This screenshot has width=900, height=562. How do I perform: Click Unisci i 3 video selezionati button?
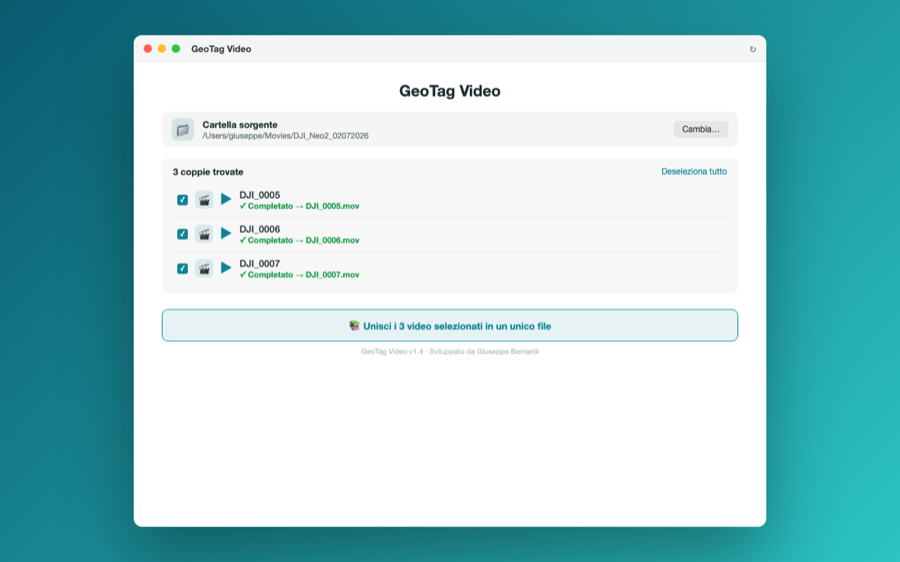449,325
